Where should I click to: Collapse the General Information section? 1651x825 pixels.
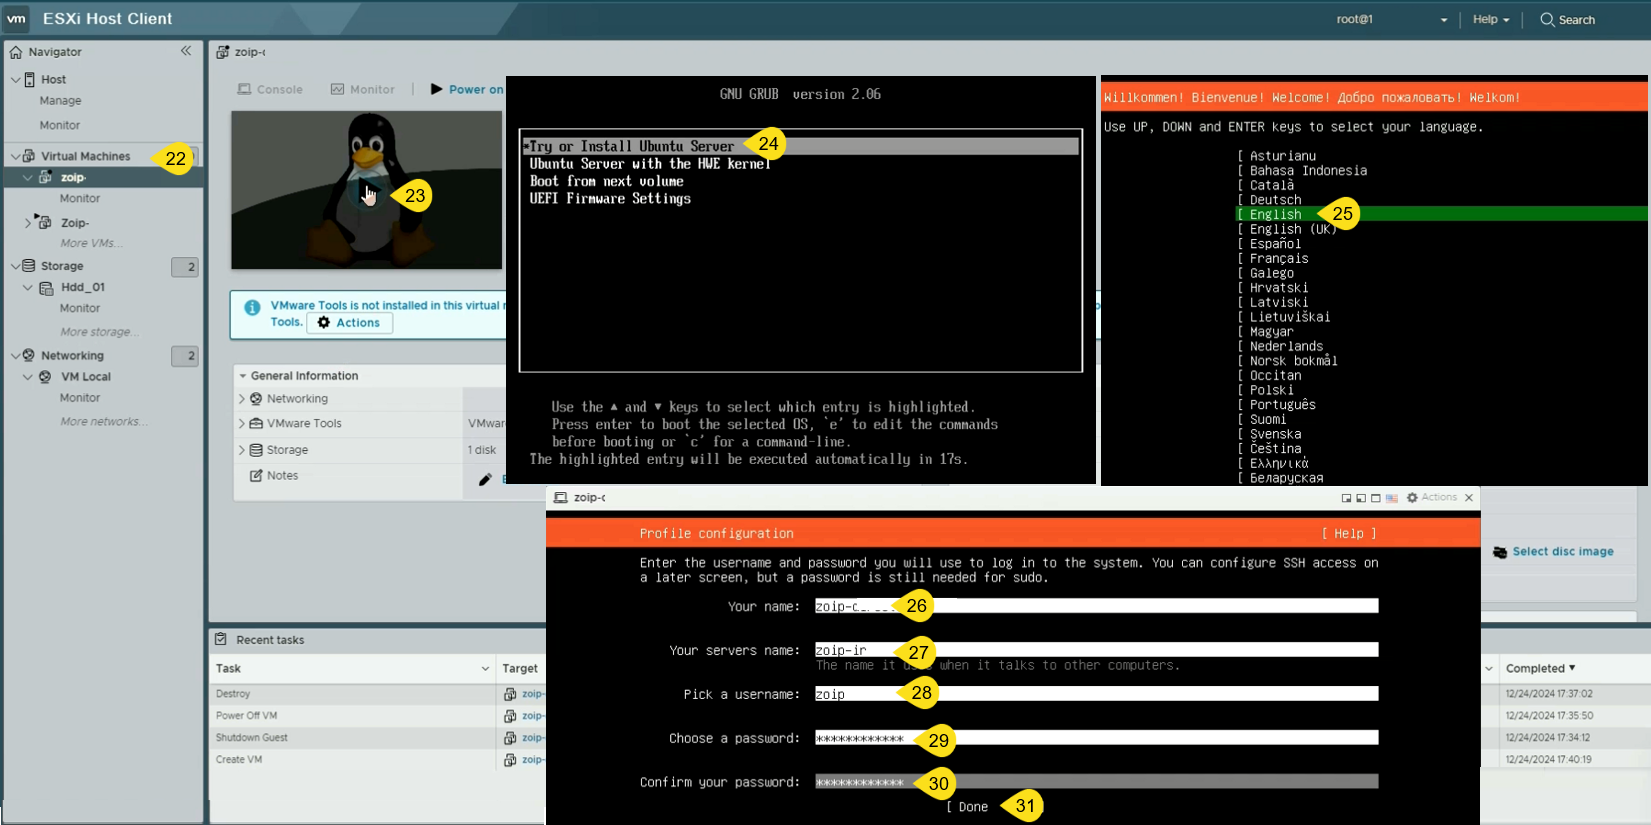click(x=242, y=376)
